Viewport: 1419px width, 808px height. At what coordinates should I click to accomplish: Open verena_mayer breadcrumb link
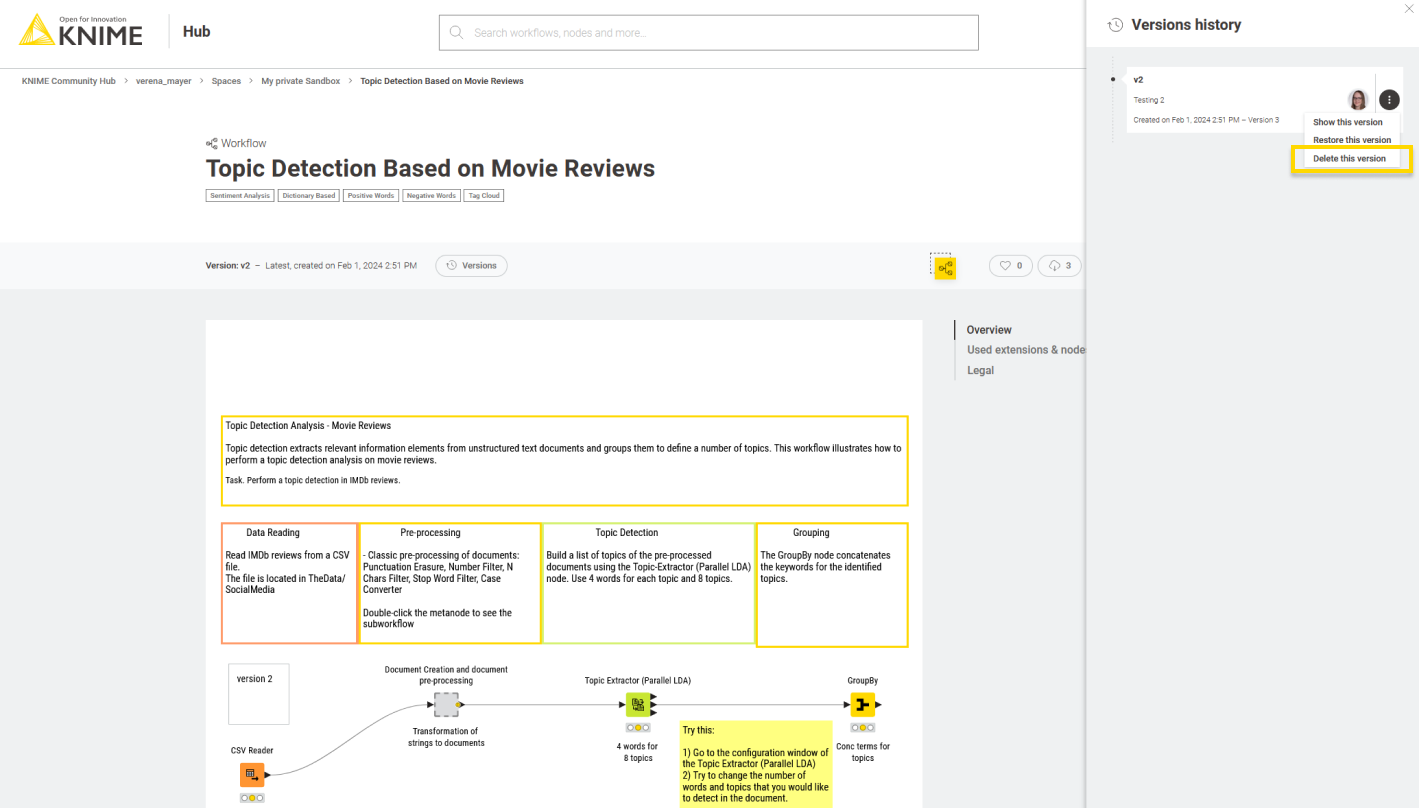tap(164, 81)
